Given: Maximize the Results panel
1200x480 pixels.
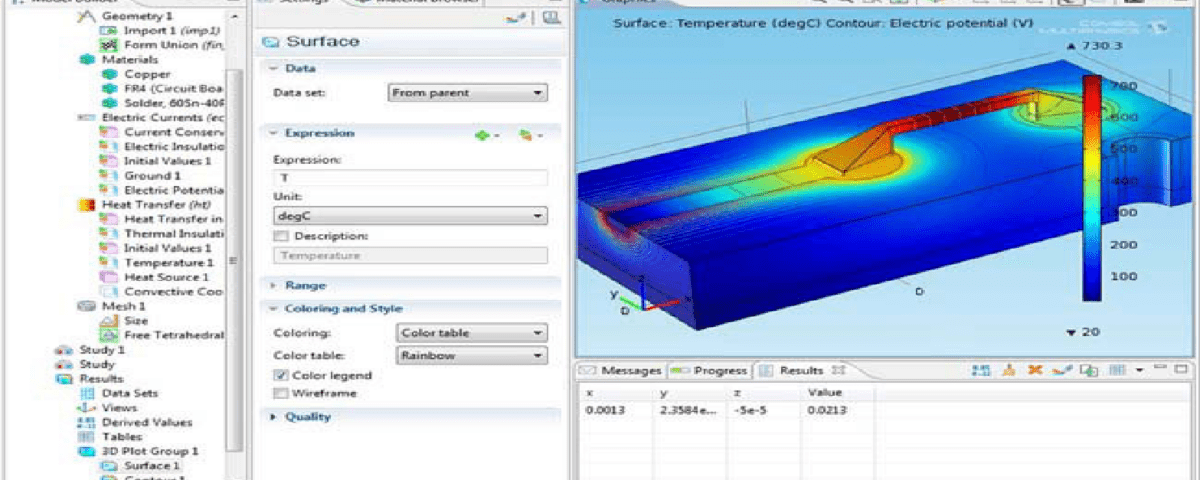Looking at the screenshot, I should point(1181,369).
